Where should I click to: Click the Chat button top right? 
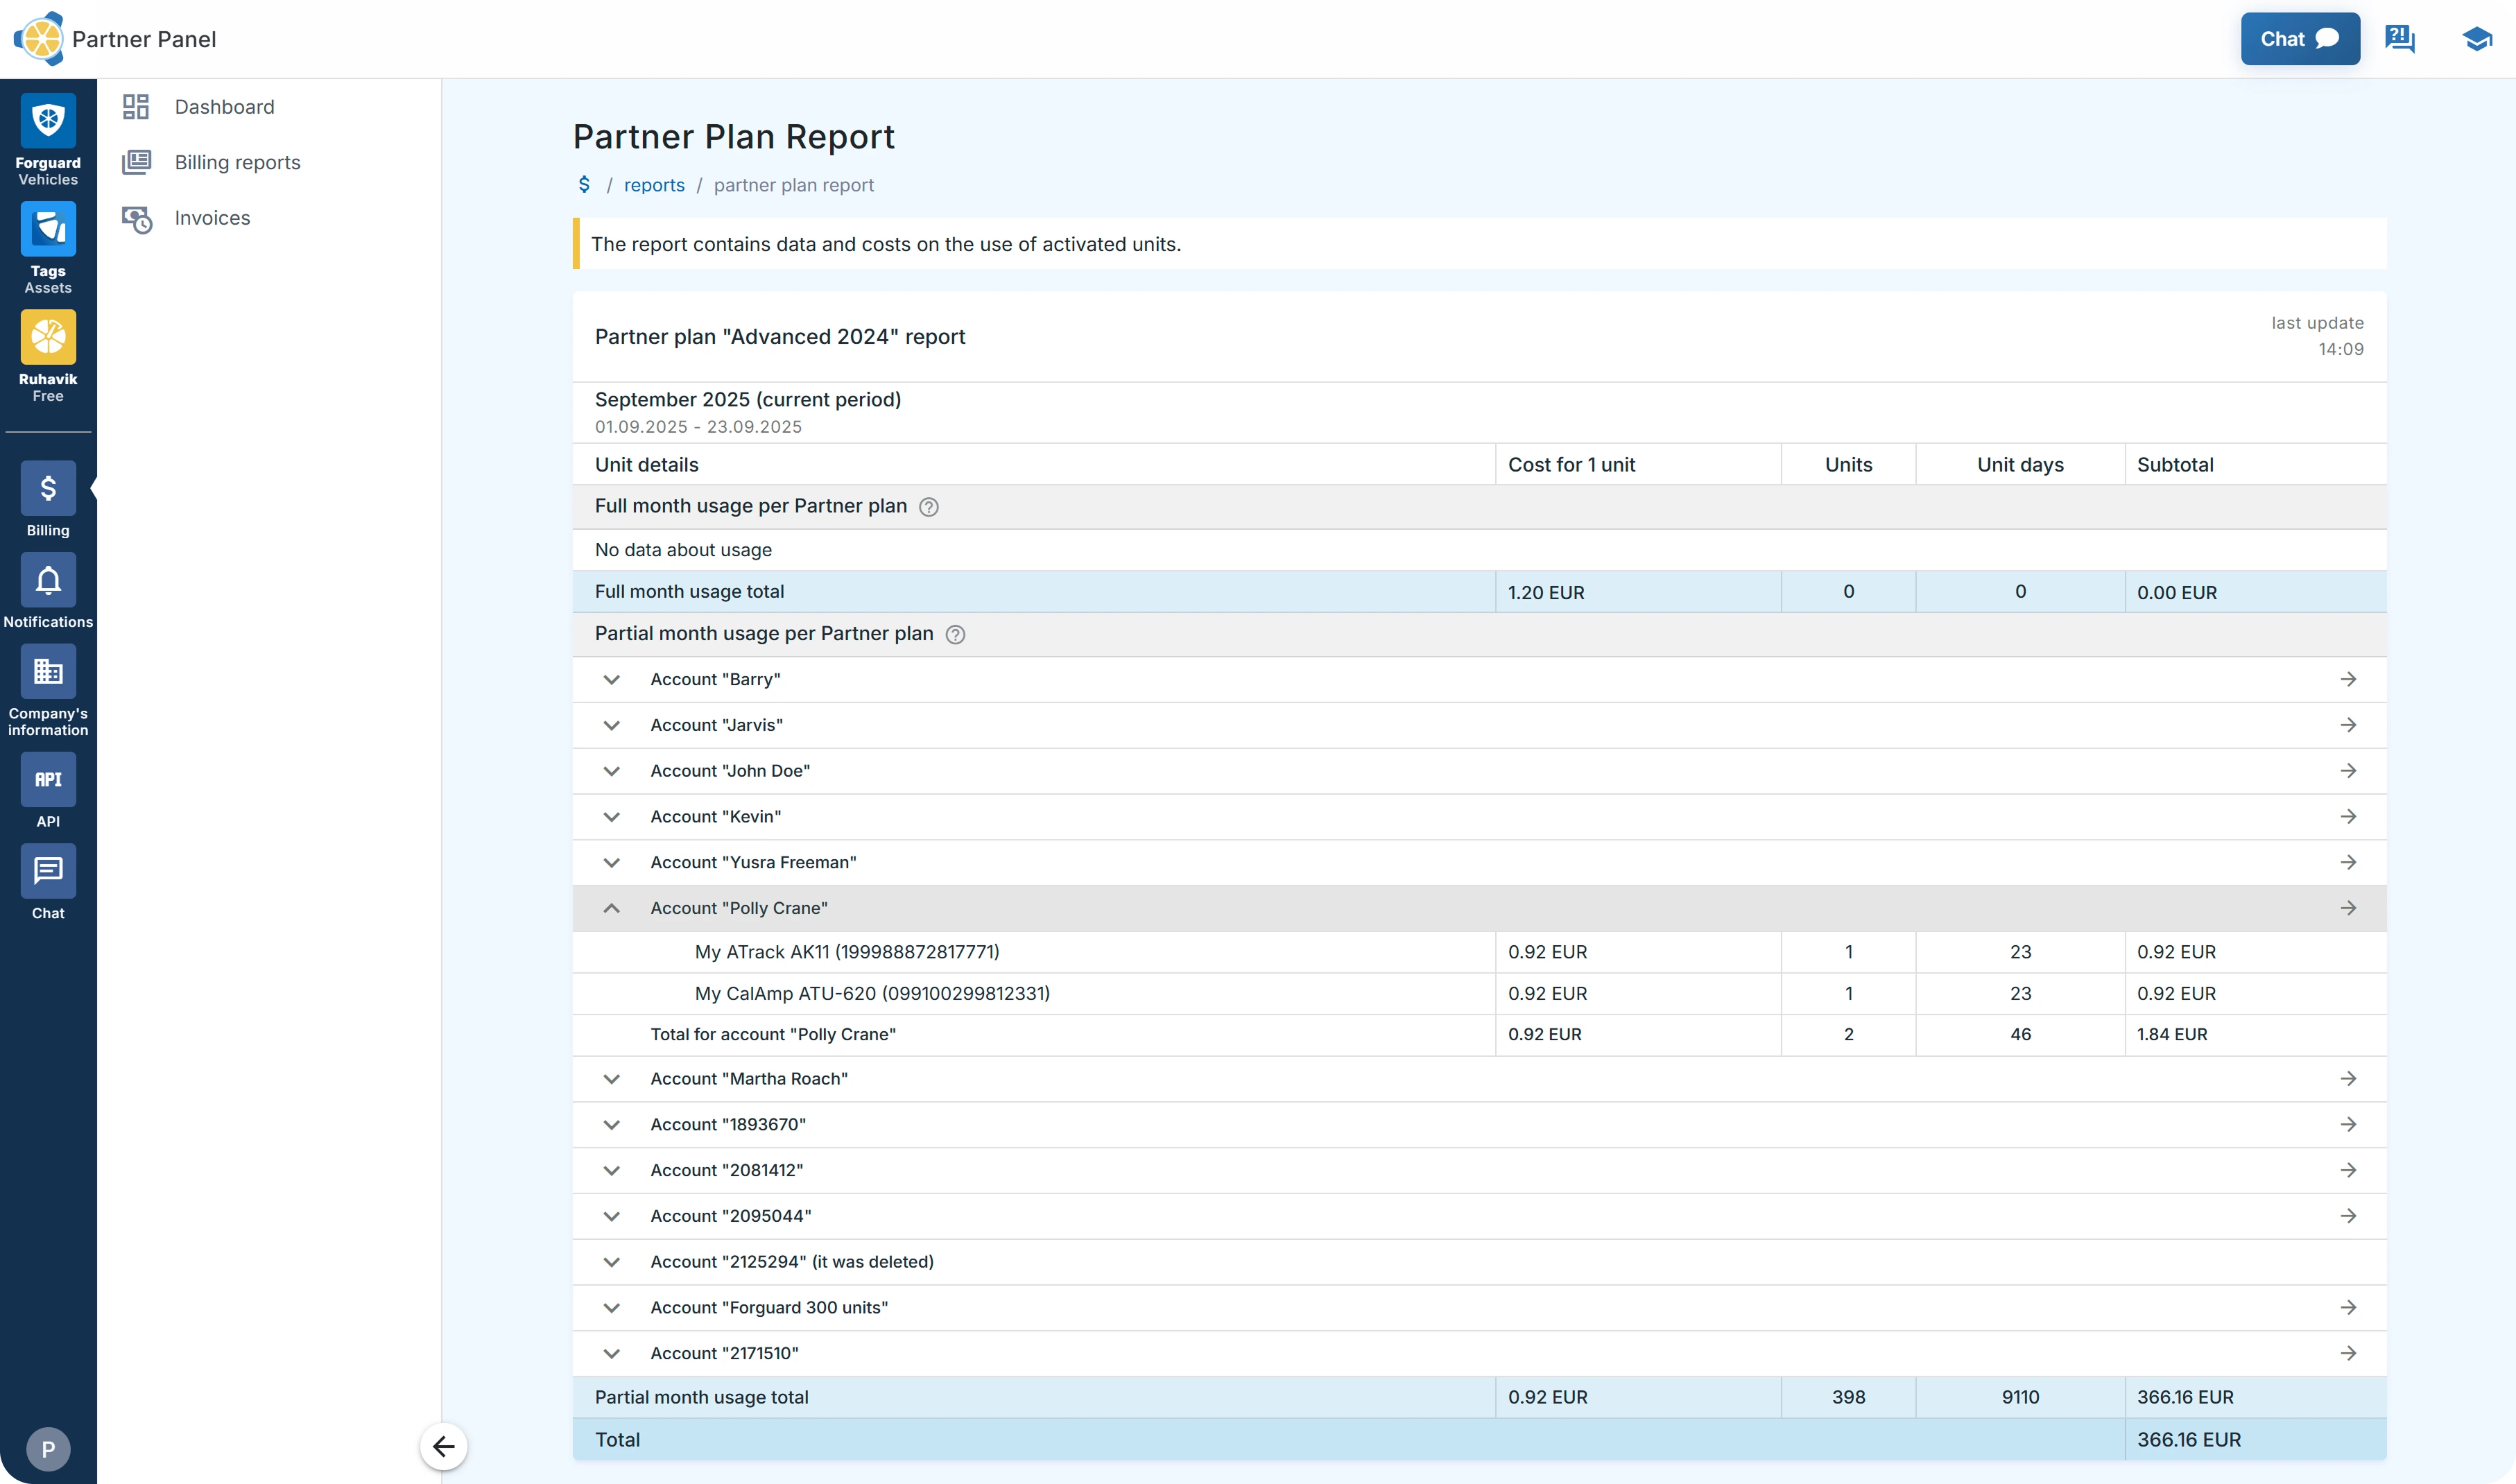click(2300, 39)
